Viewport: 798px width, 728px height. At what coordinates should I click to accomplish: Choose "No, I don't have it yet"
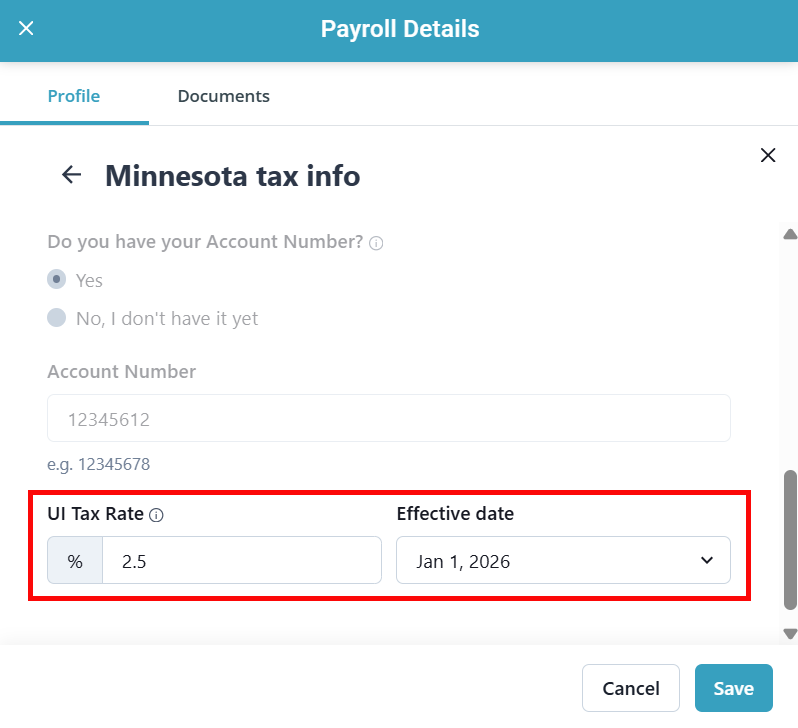[57, 318]
